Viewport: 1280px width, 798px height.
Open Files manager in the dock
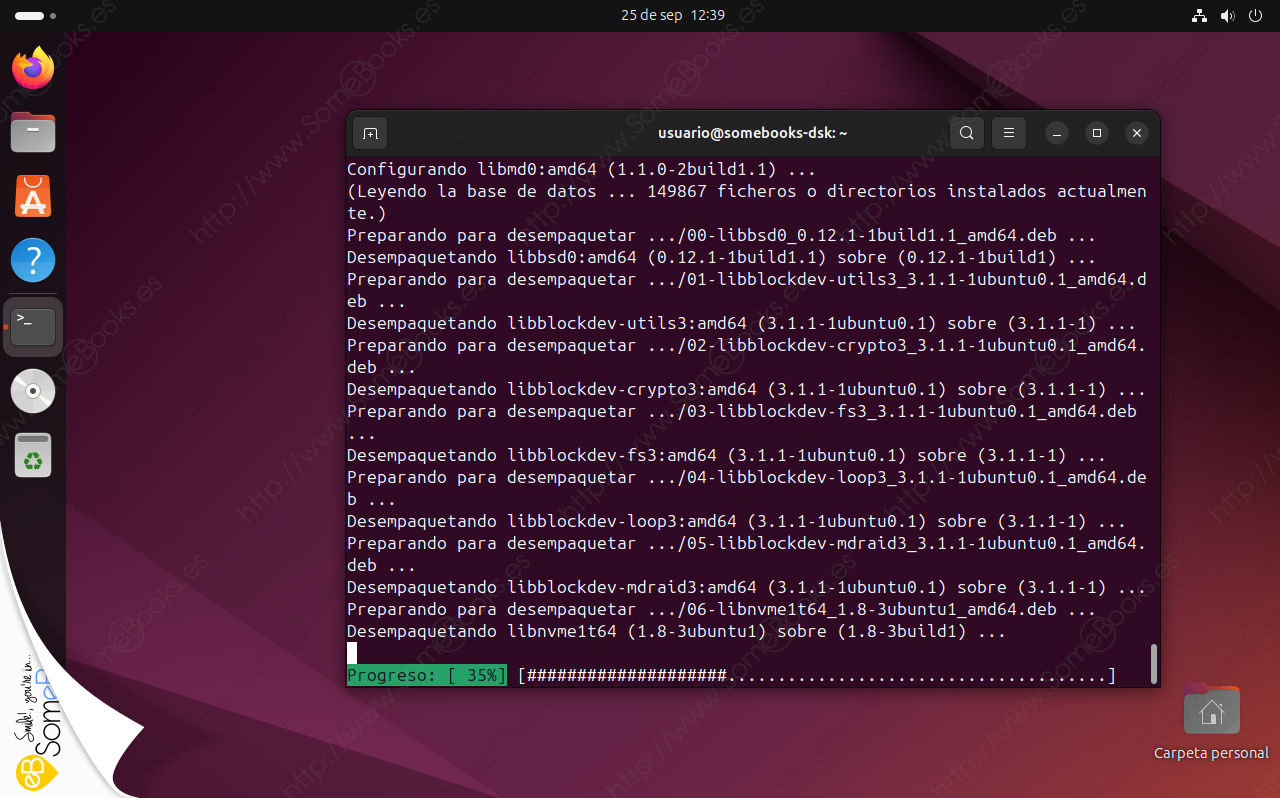[33, 133]
